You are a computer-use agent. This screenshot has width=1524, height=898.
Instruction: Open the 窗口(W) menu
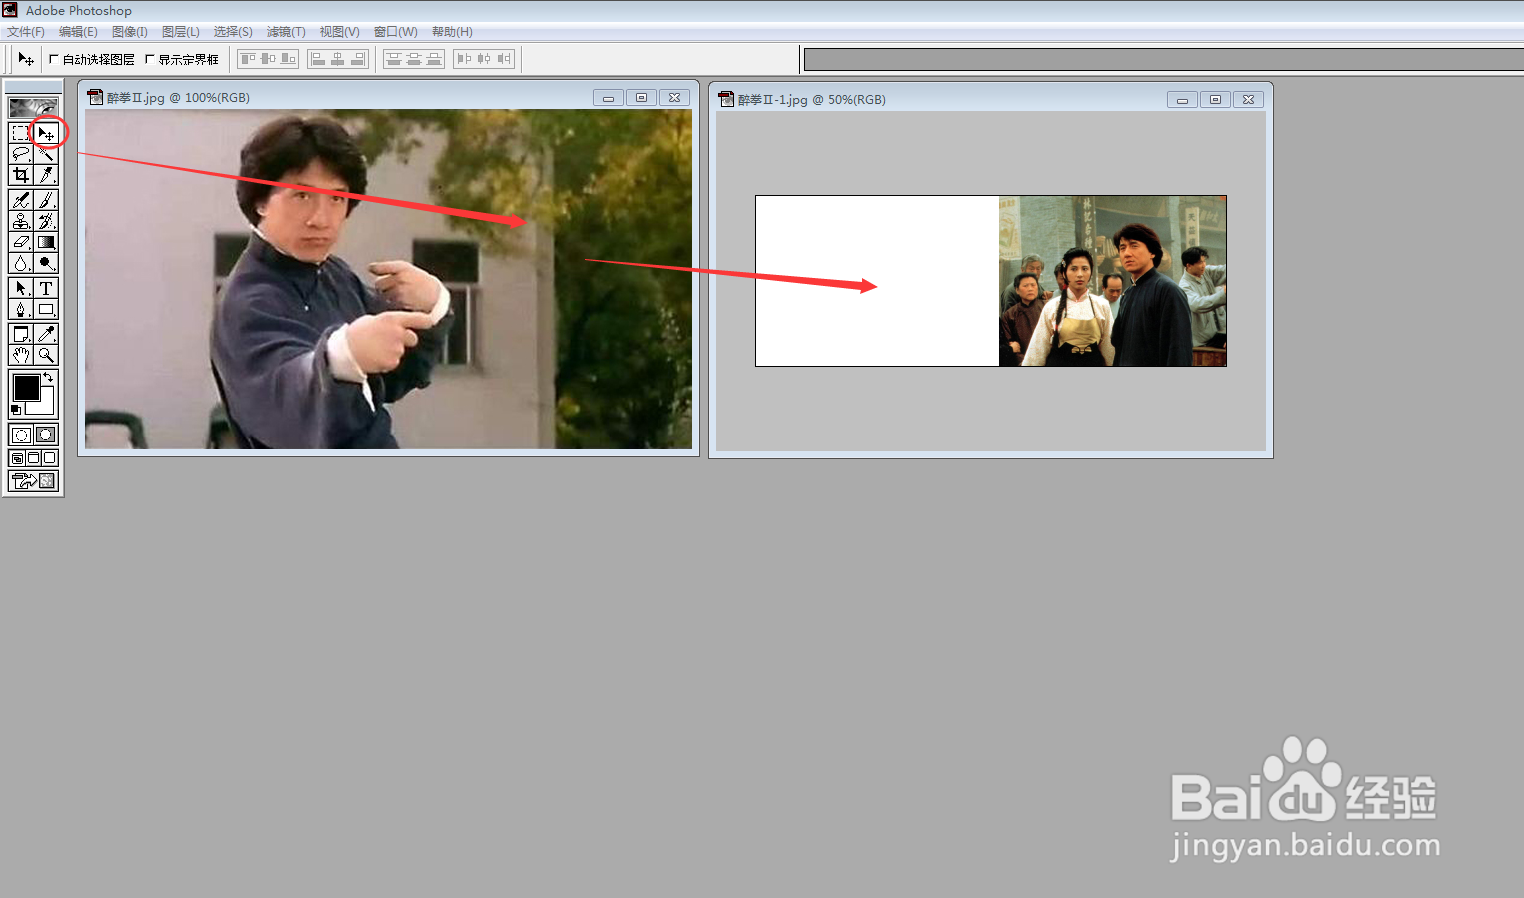pos(396,32)
